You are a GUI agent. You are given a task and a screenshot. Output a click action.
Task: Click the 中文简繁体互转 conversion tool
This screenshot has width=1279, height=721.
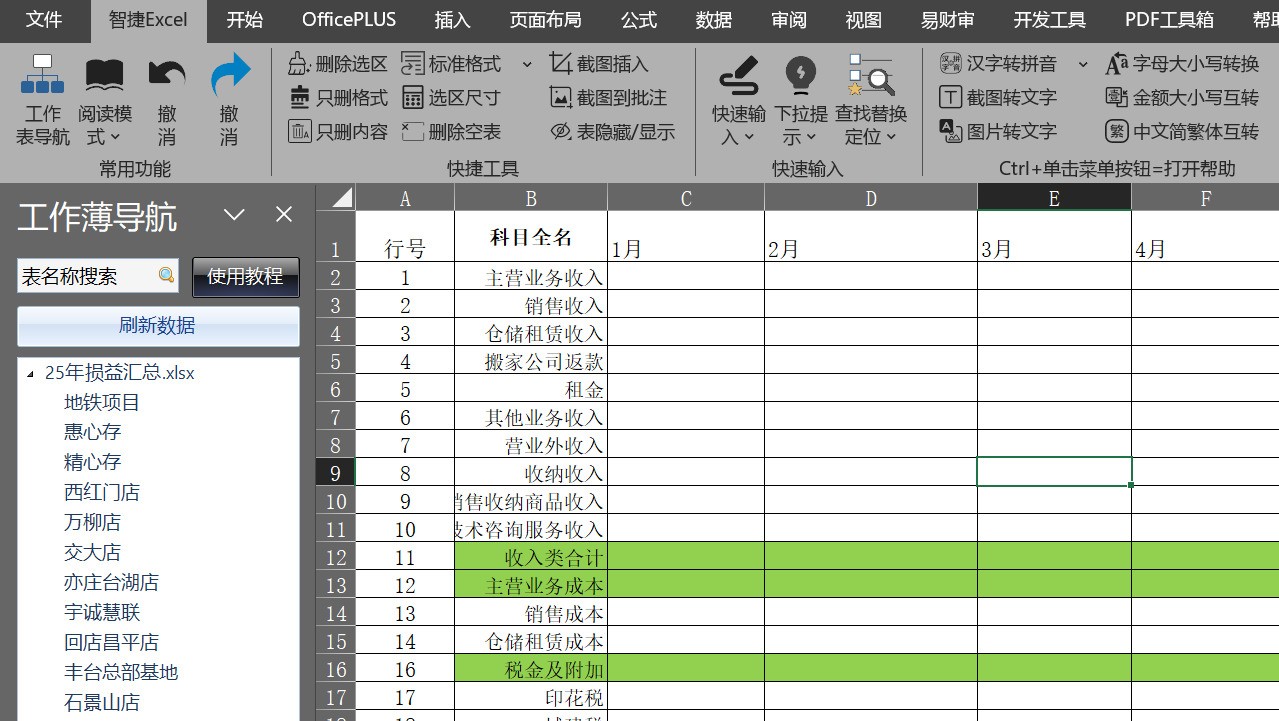coord(1182,131)
